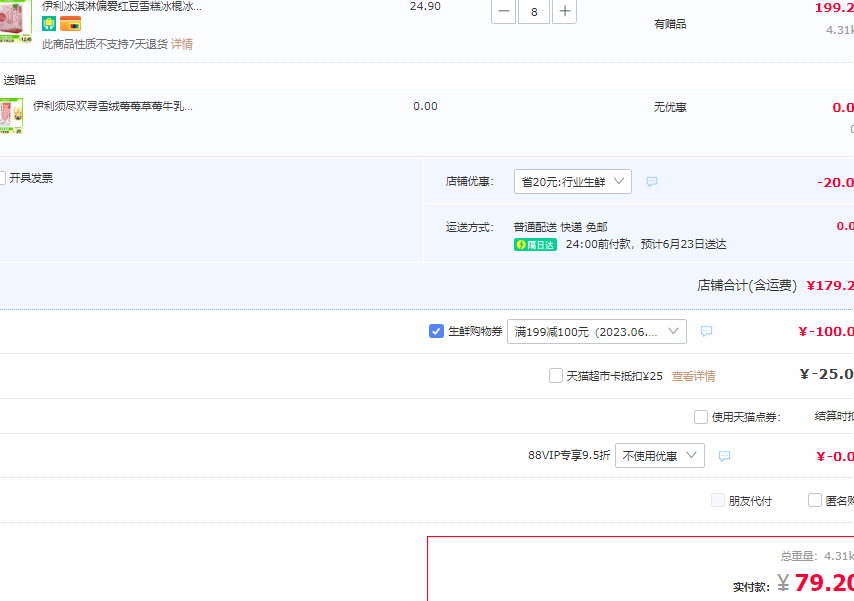This screenshot has height=601, width=854.
Task: Open the ice cream product thumbnail
Action: click(15, 21)
